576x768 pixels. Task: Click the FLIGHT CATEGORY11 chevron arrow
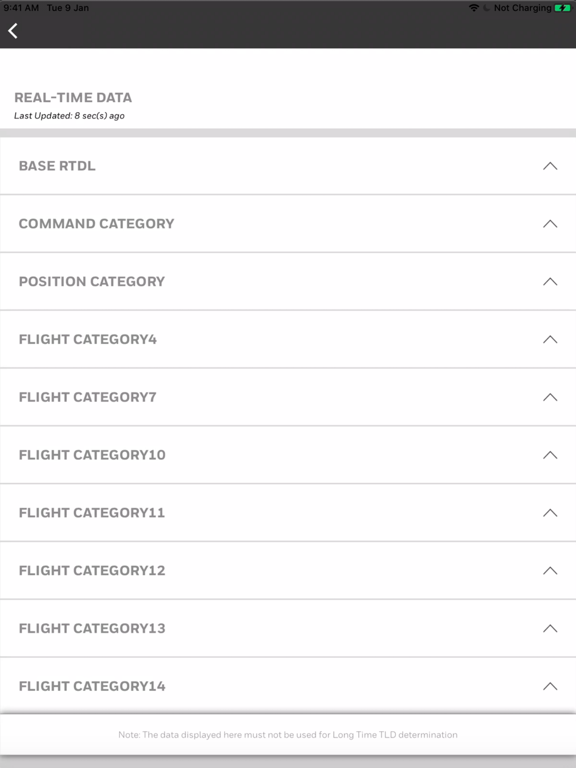click(550, 513)
